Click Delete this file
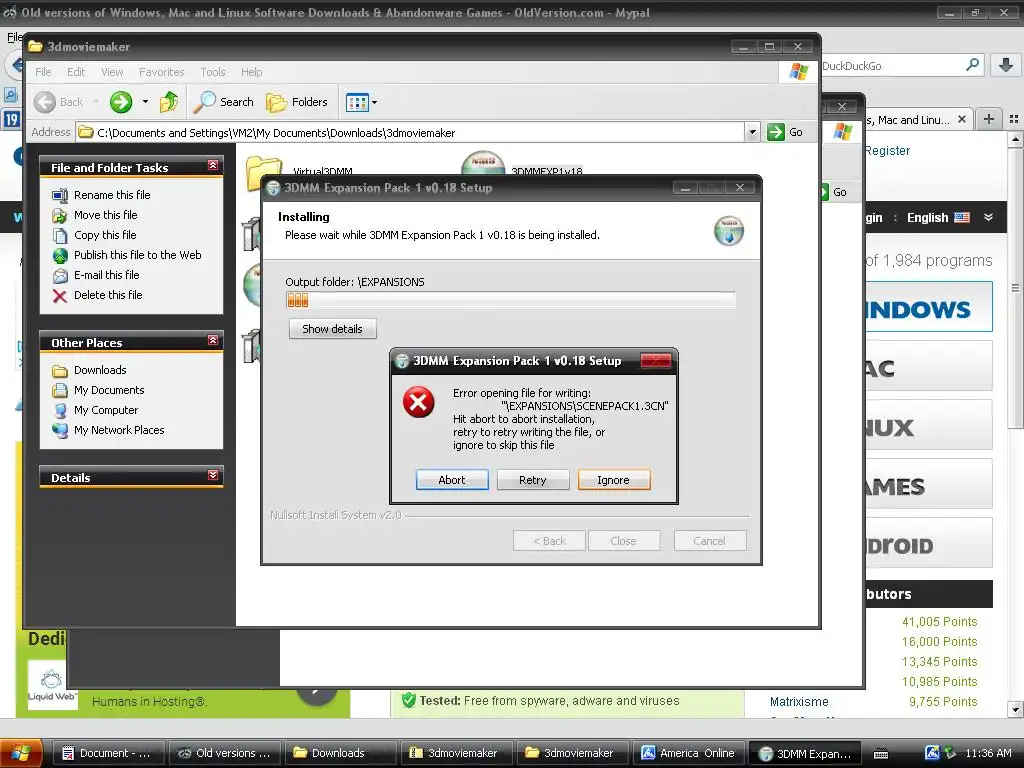The height and width of the screenshot is (768, 1024). (x=108, y=295)
